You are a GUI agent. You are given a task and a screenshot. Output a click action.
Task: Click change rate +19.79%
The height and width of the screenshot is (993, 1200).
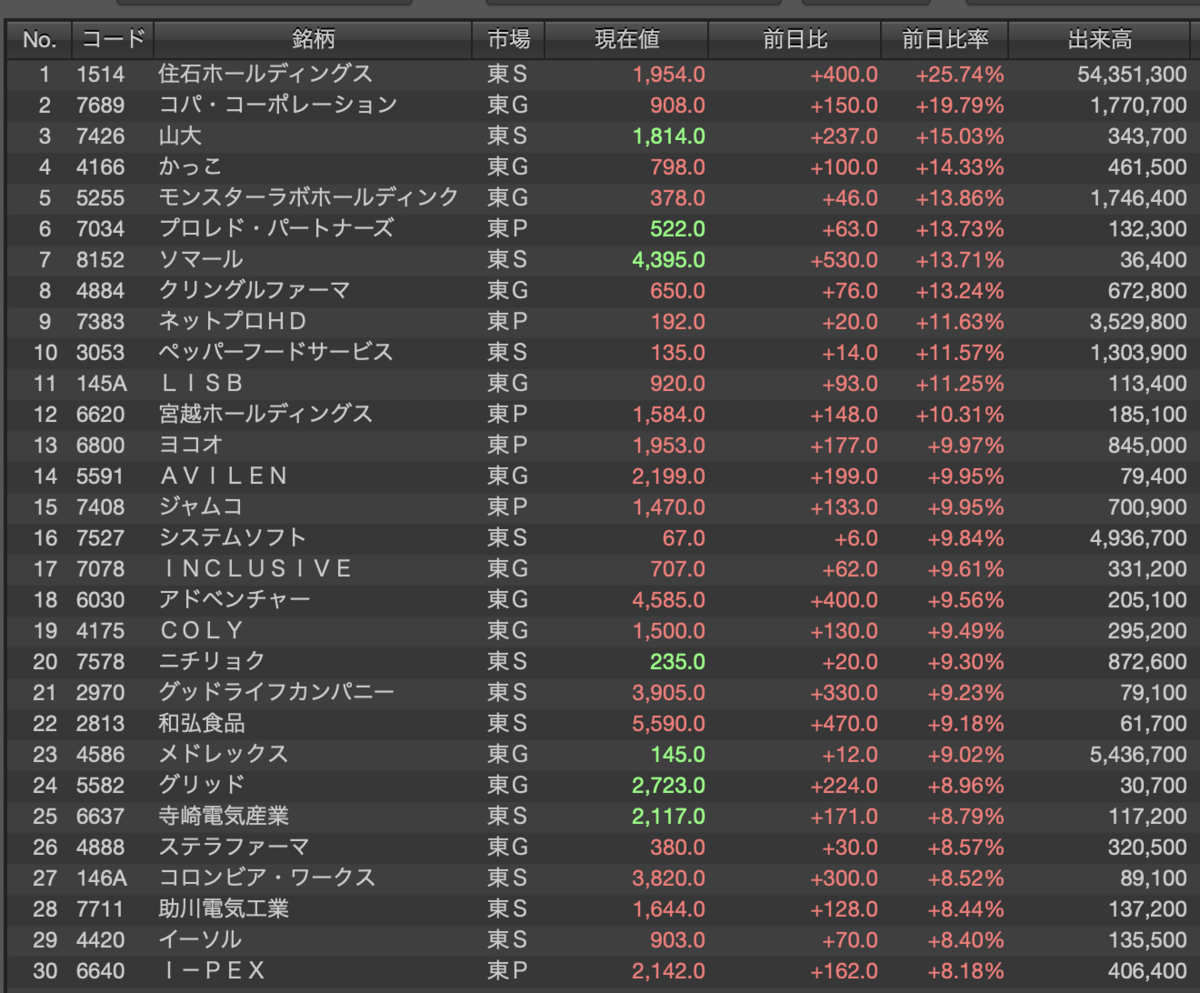point(960,105)
